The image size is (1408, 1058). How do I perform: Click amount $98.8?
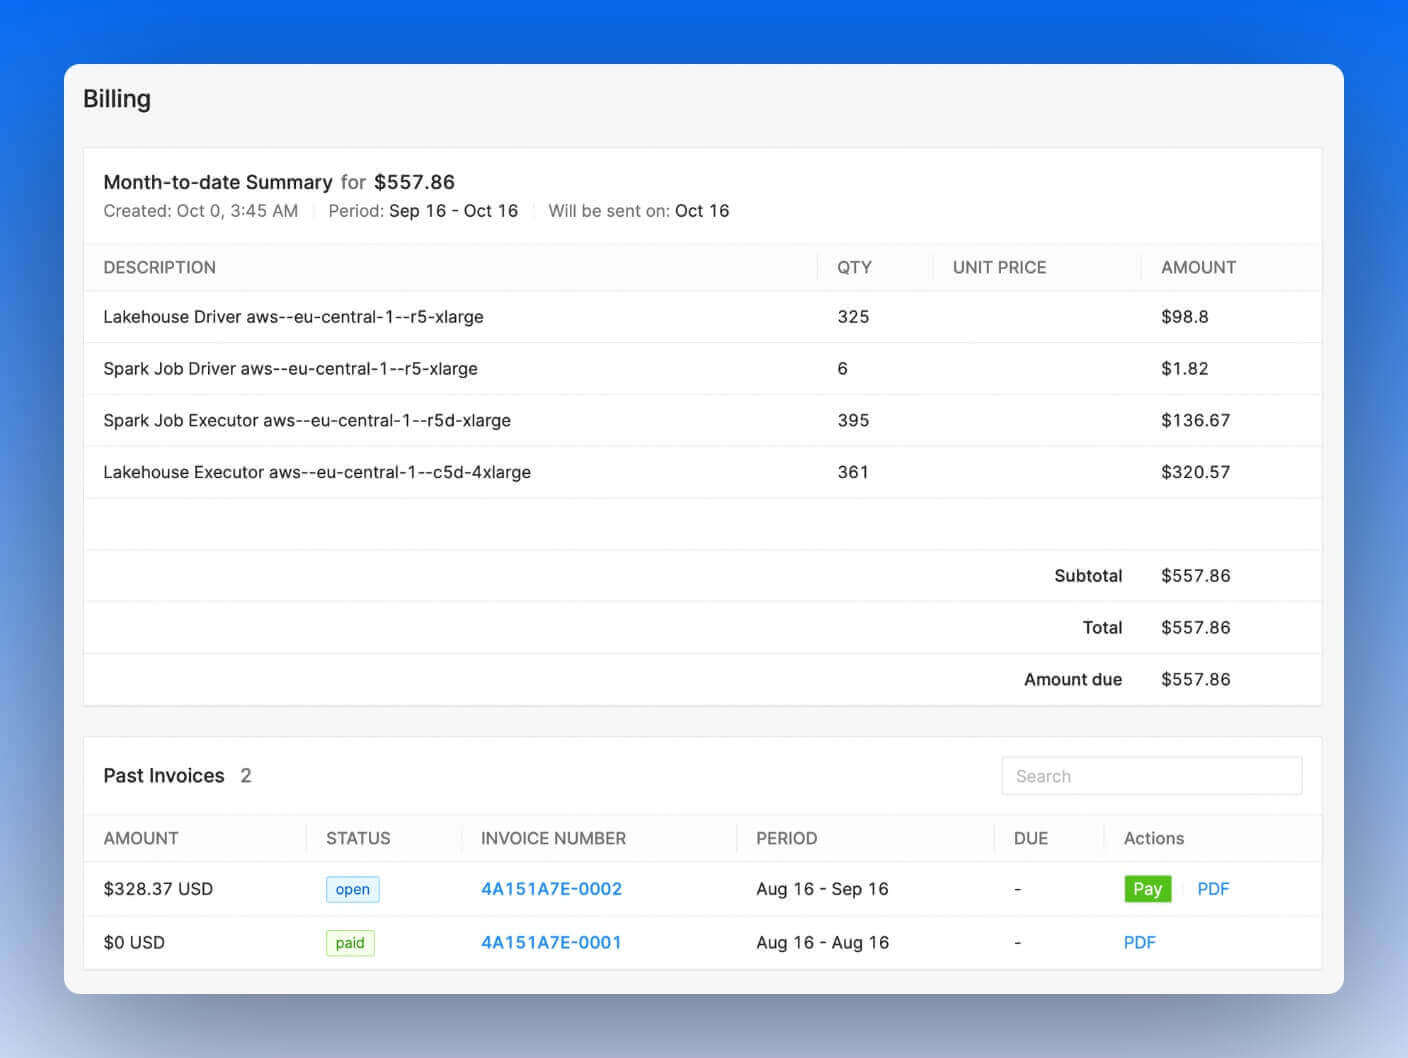coord(1185,317)
